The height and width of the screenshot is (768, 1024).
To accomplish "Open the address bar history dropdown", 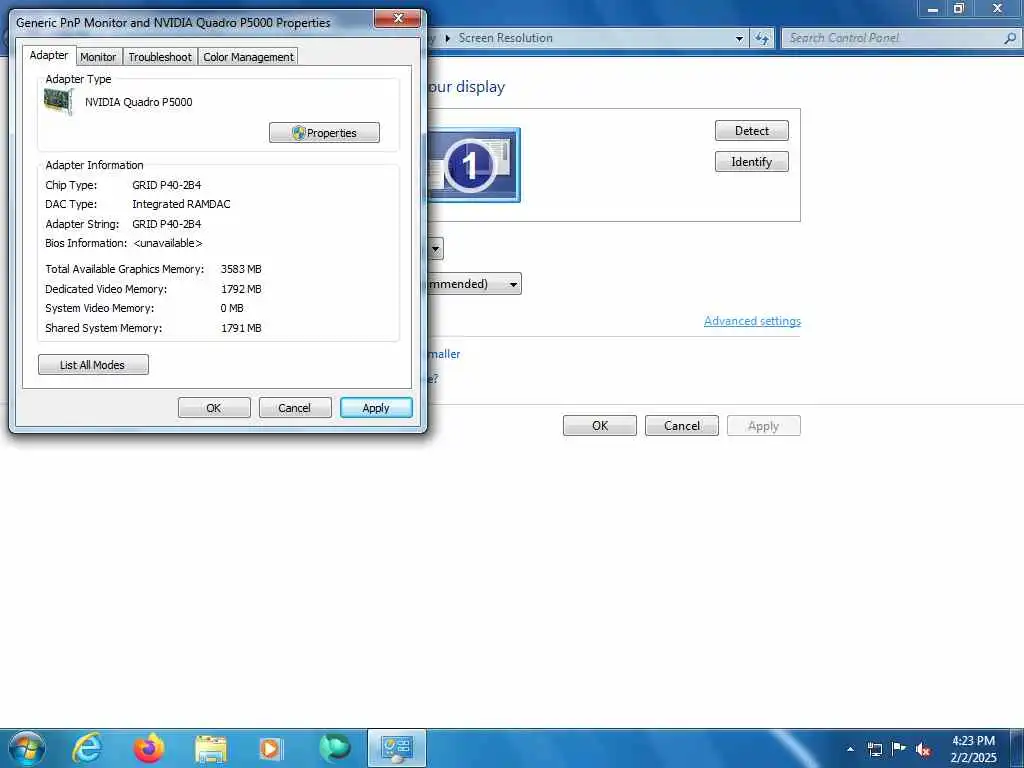I will (x=739, y=39).
